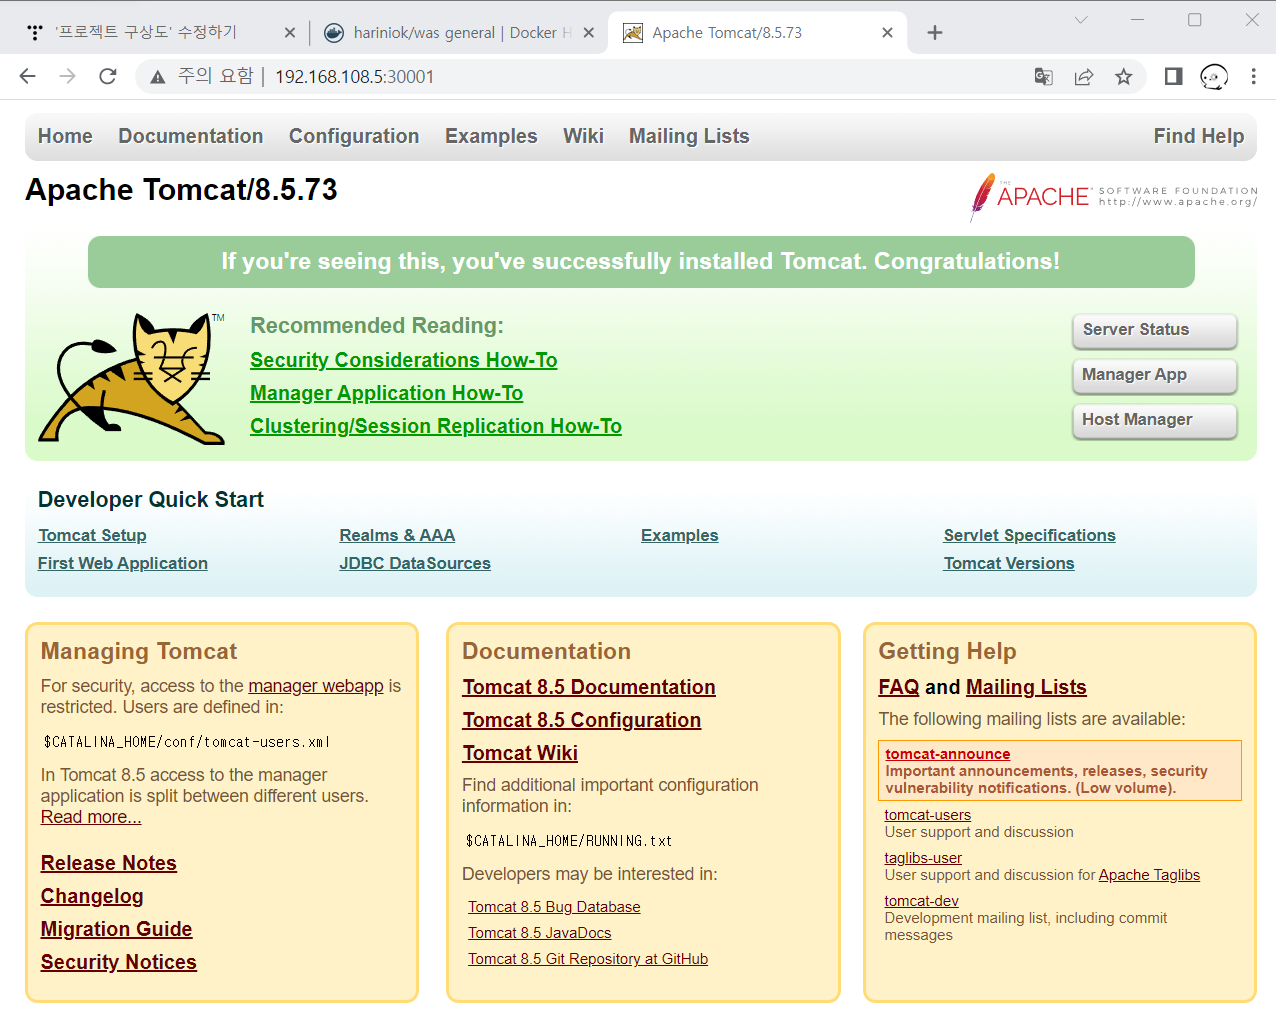Open Tomcat 8.5 Git Repository at GitHub
1276x1026 pixels.
click(588, 959)
